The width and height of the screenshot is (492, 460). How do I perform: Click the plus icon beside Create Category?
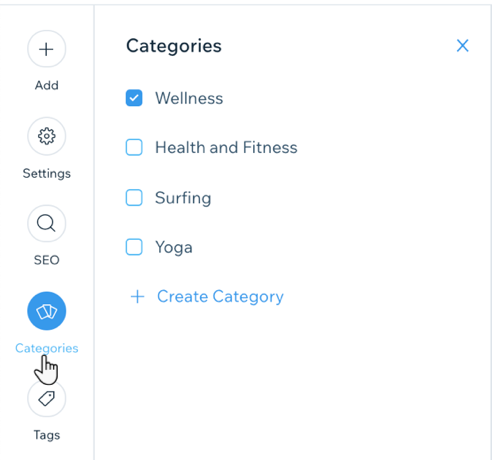[x=137, y=296]
